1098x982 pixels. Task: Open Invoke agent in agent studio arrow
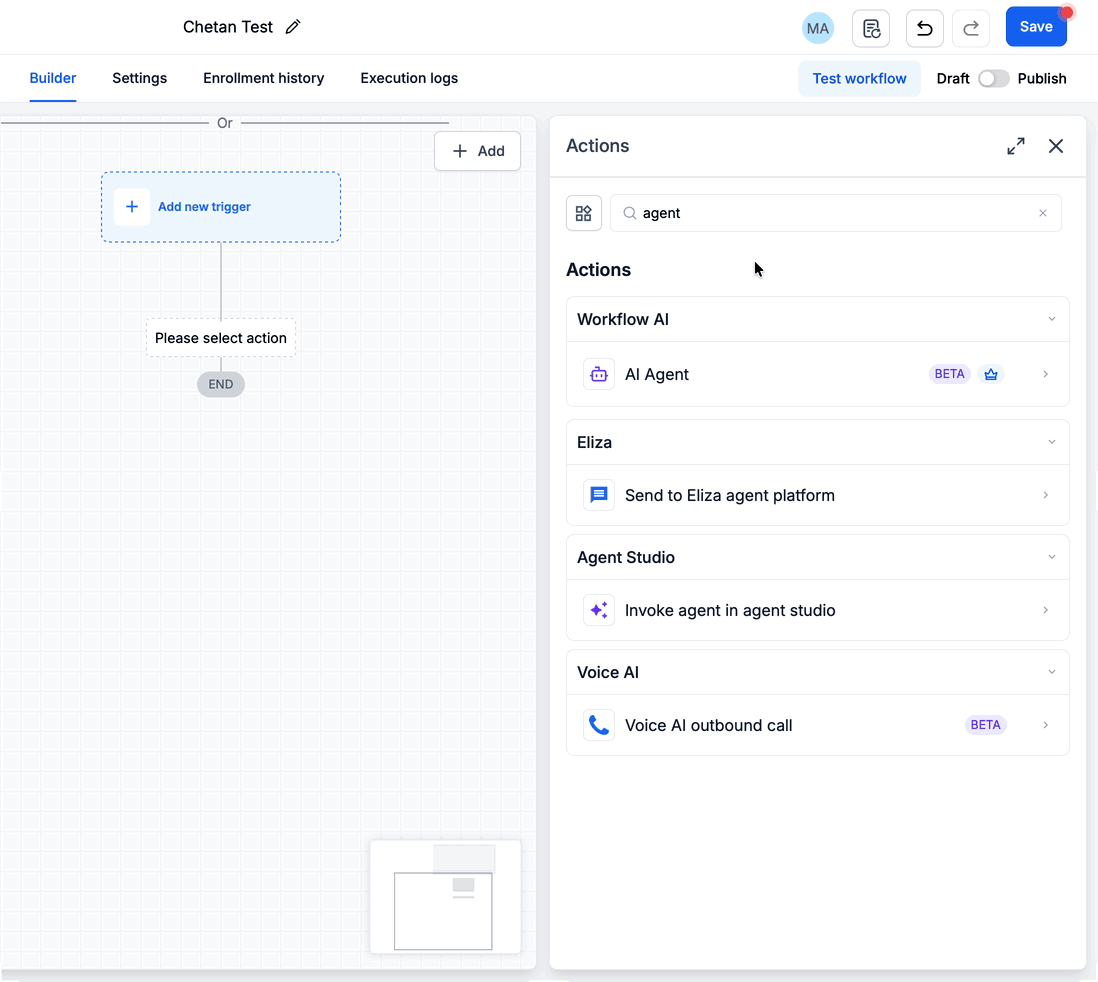point(1045,610)
